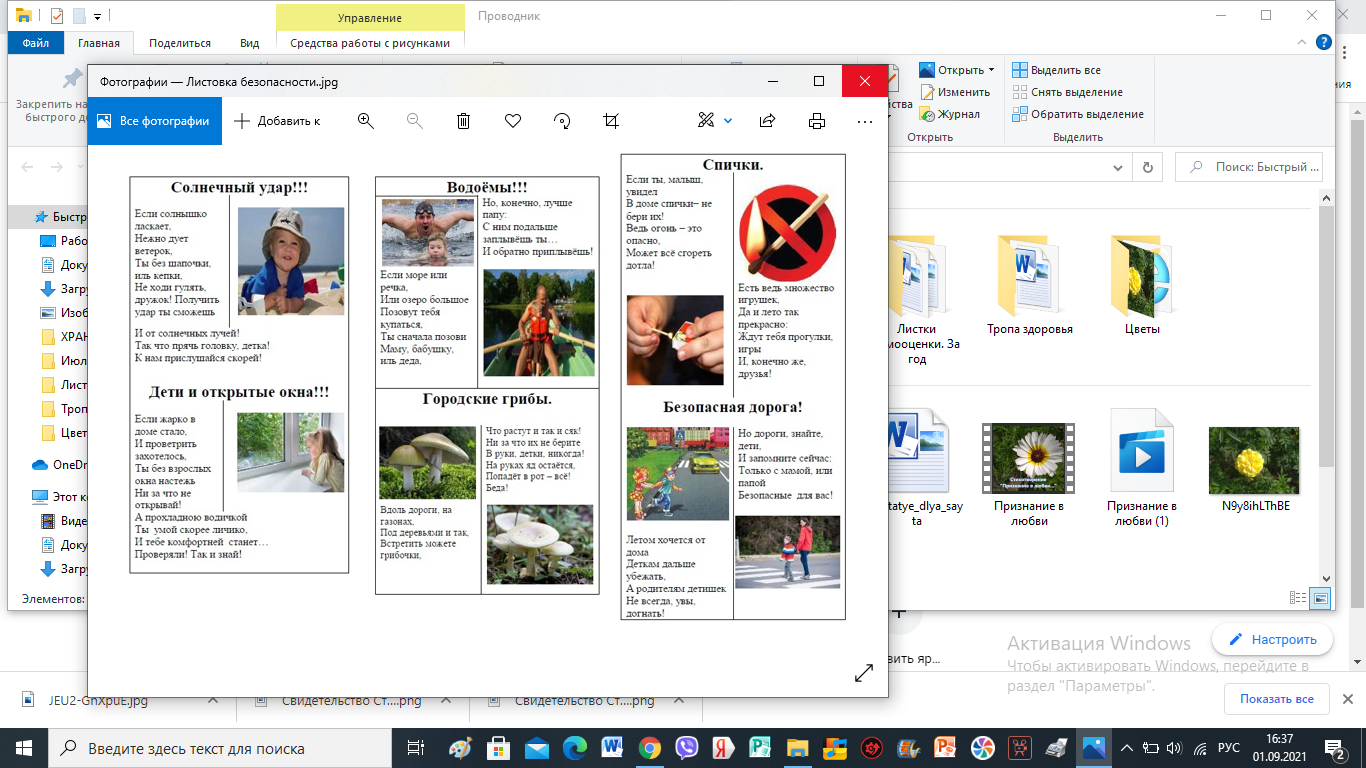Open Средства работы с рисунками tab
Screen dimensions: 1366x768
(370, 43)
